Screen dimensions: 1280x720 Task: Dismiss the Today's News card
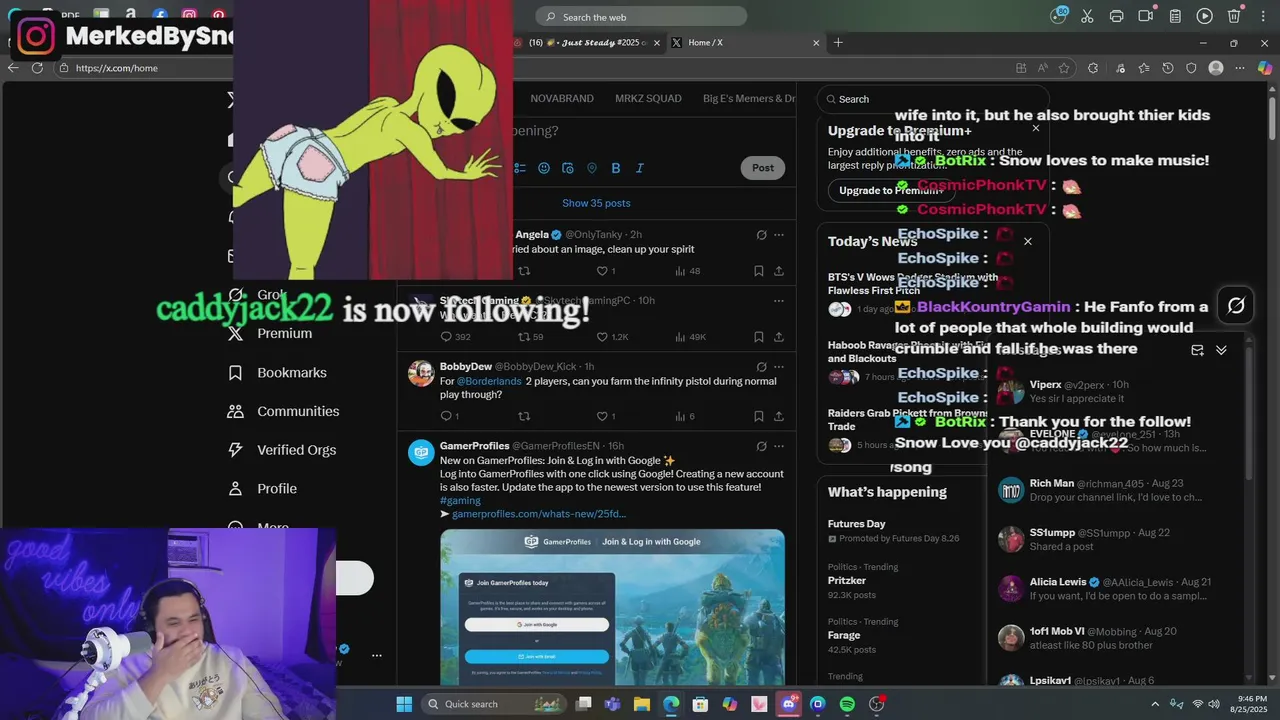[1027, 241]
